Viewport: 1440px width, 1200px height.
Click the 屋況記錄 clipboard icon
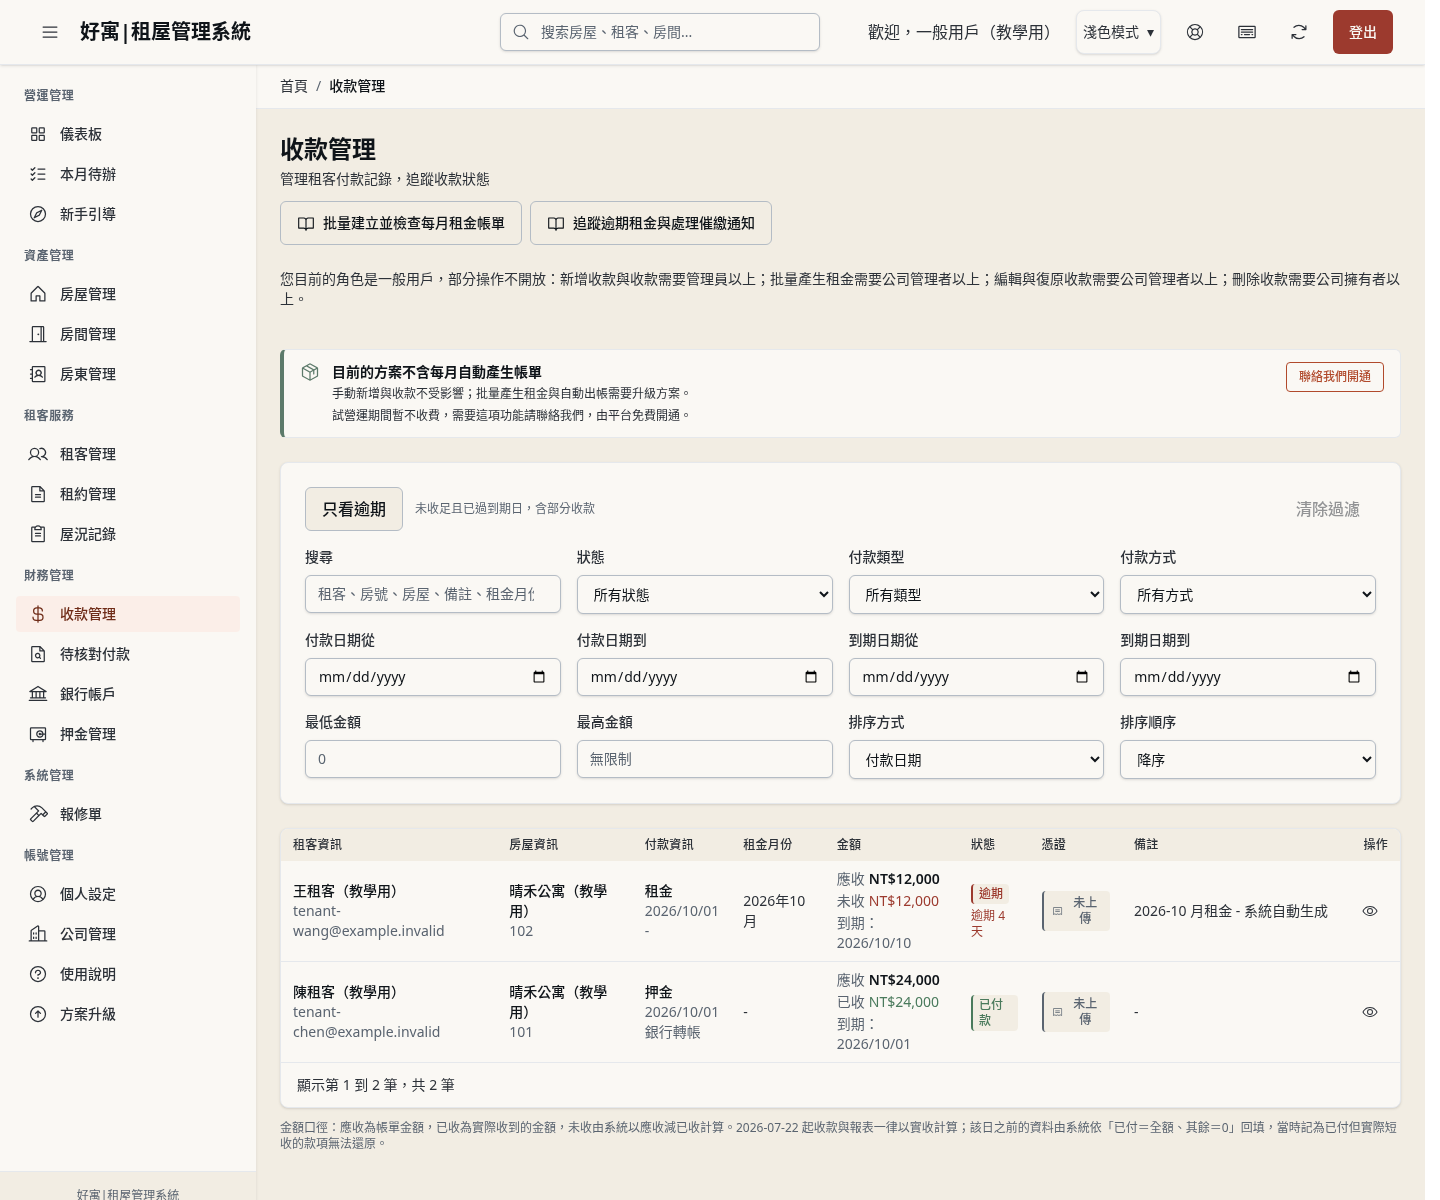[x=38, y=534]
